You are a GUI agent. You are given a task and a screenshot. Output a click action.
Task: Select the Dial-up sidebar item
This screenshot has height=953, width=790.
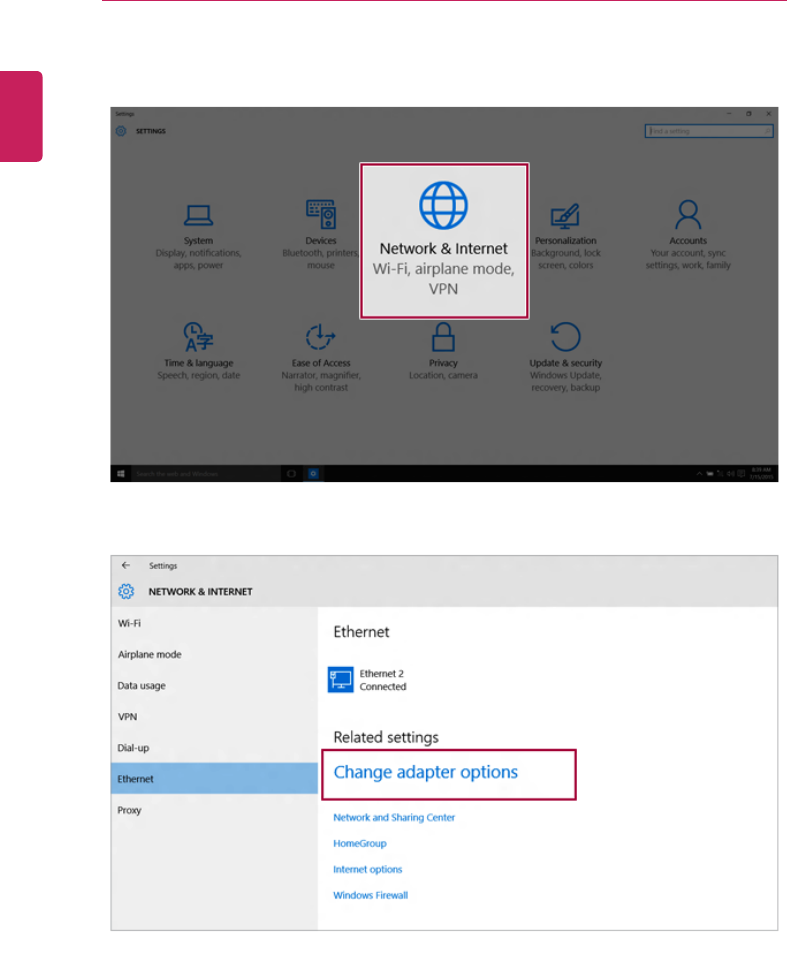tap(214, 748)
